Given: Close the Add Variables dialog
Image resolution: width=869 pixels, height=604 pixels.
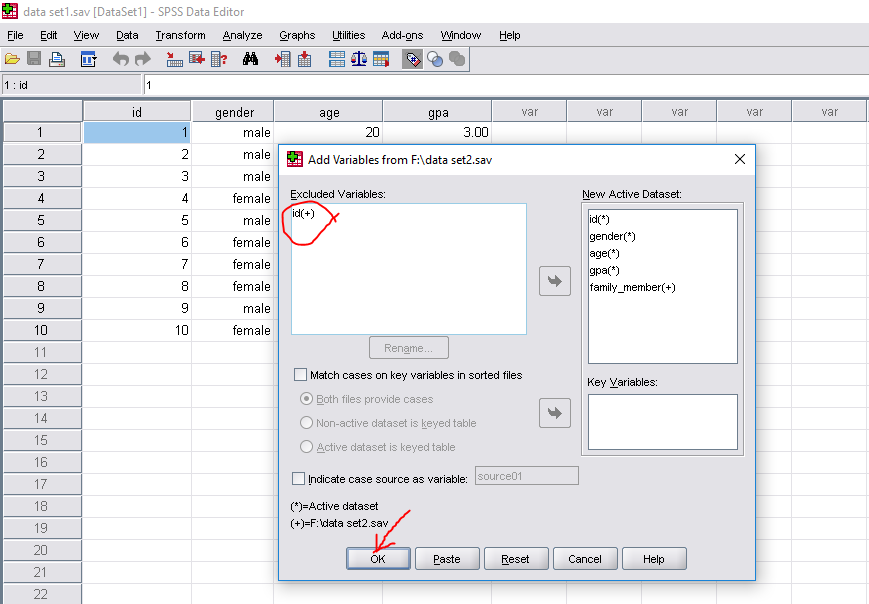Looking at the screenshot, I should [739, 160].
